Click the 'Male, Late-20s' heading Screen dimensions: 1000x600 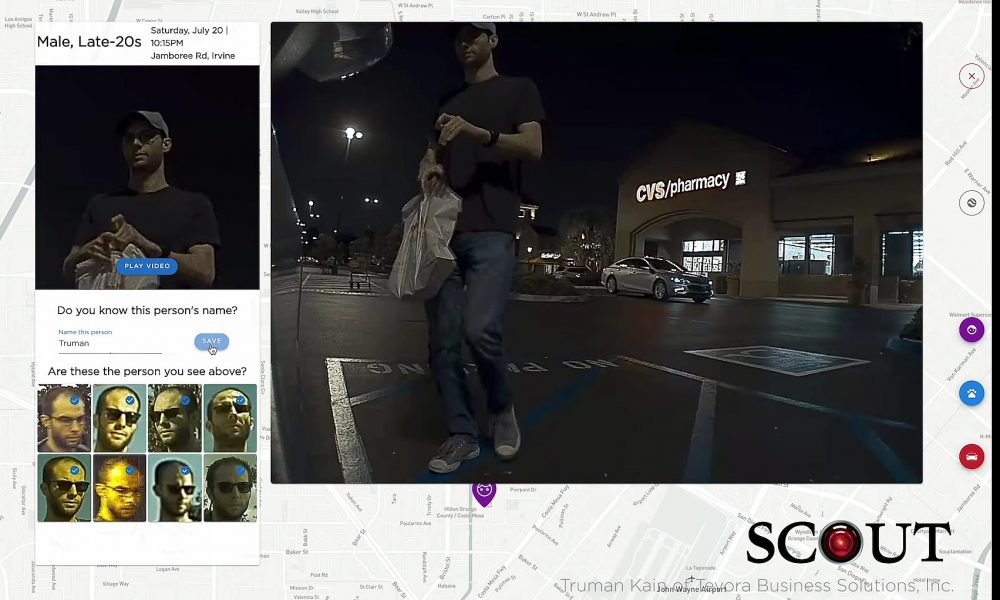[x=89, y=42]
